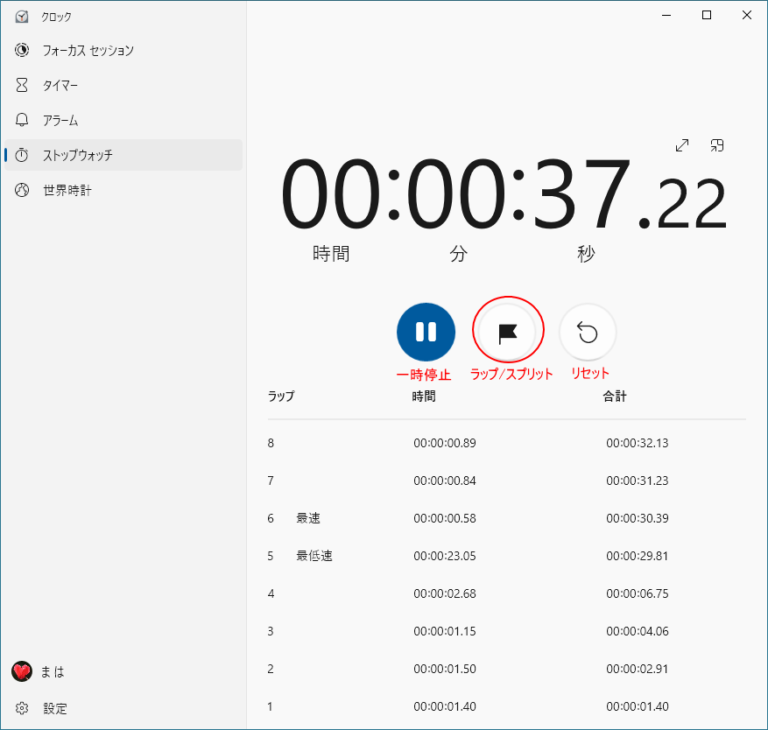The image size is (768, 730).
Task: Expand stopwatch to full view
Action: pyautogui.click(x=682, y=146)
